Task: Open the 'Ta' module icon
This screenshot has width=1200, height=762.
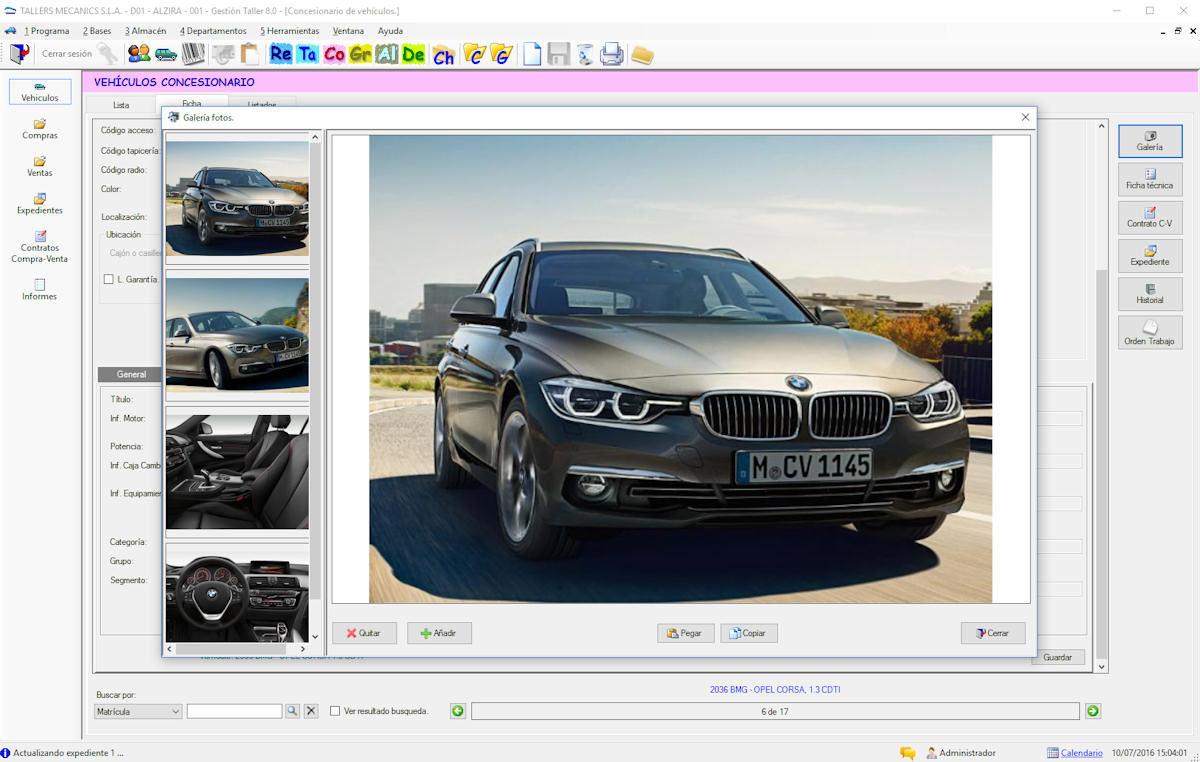Action: [307, 54]
